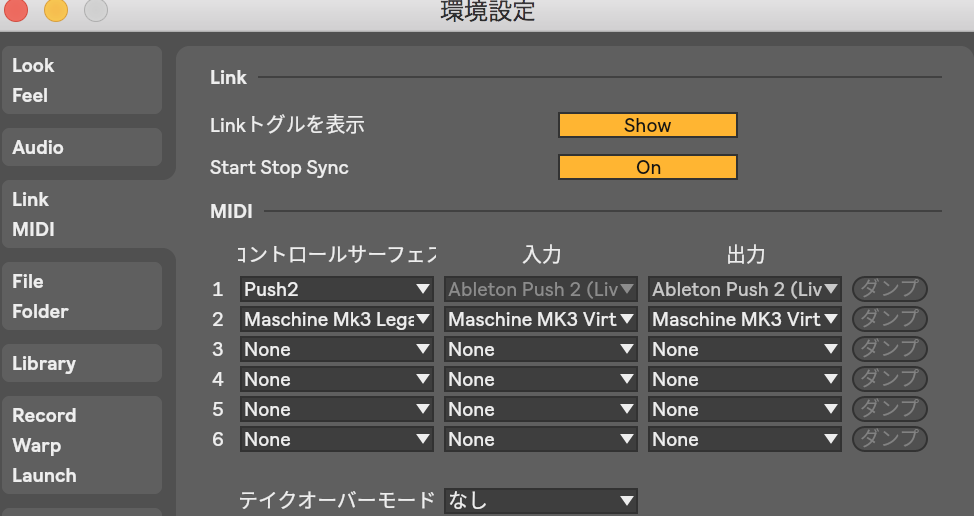This screenshot has width=974, height=516.
Task: Open the takeover mode なし dropdown
Action: [541, 500]
